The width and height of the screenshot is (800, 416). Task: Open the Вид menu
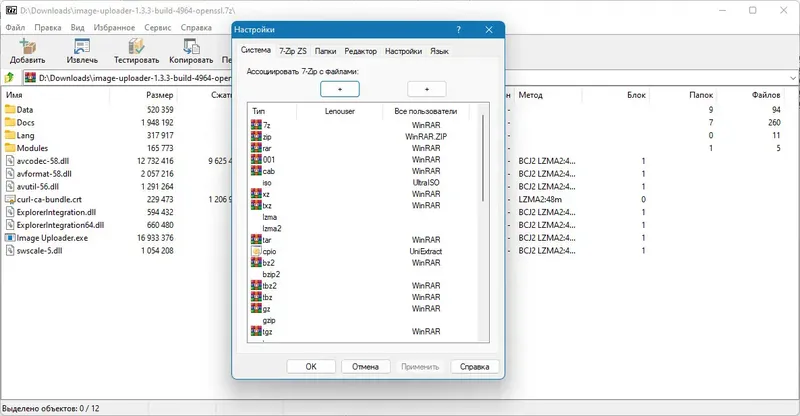coord(77,28)
